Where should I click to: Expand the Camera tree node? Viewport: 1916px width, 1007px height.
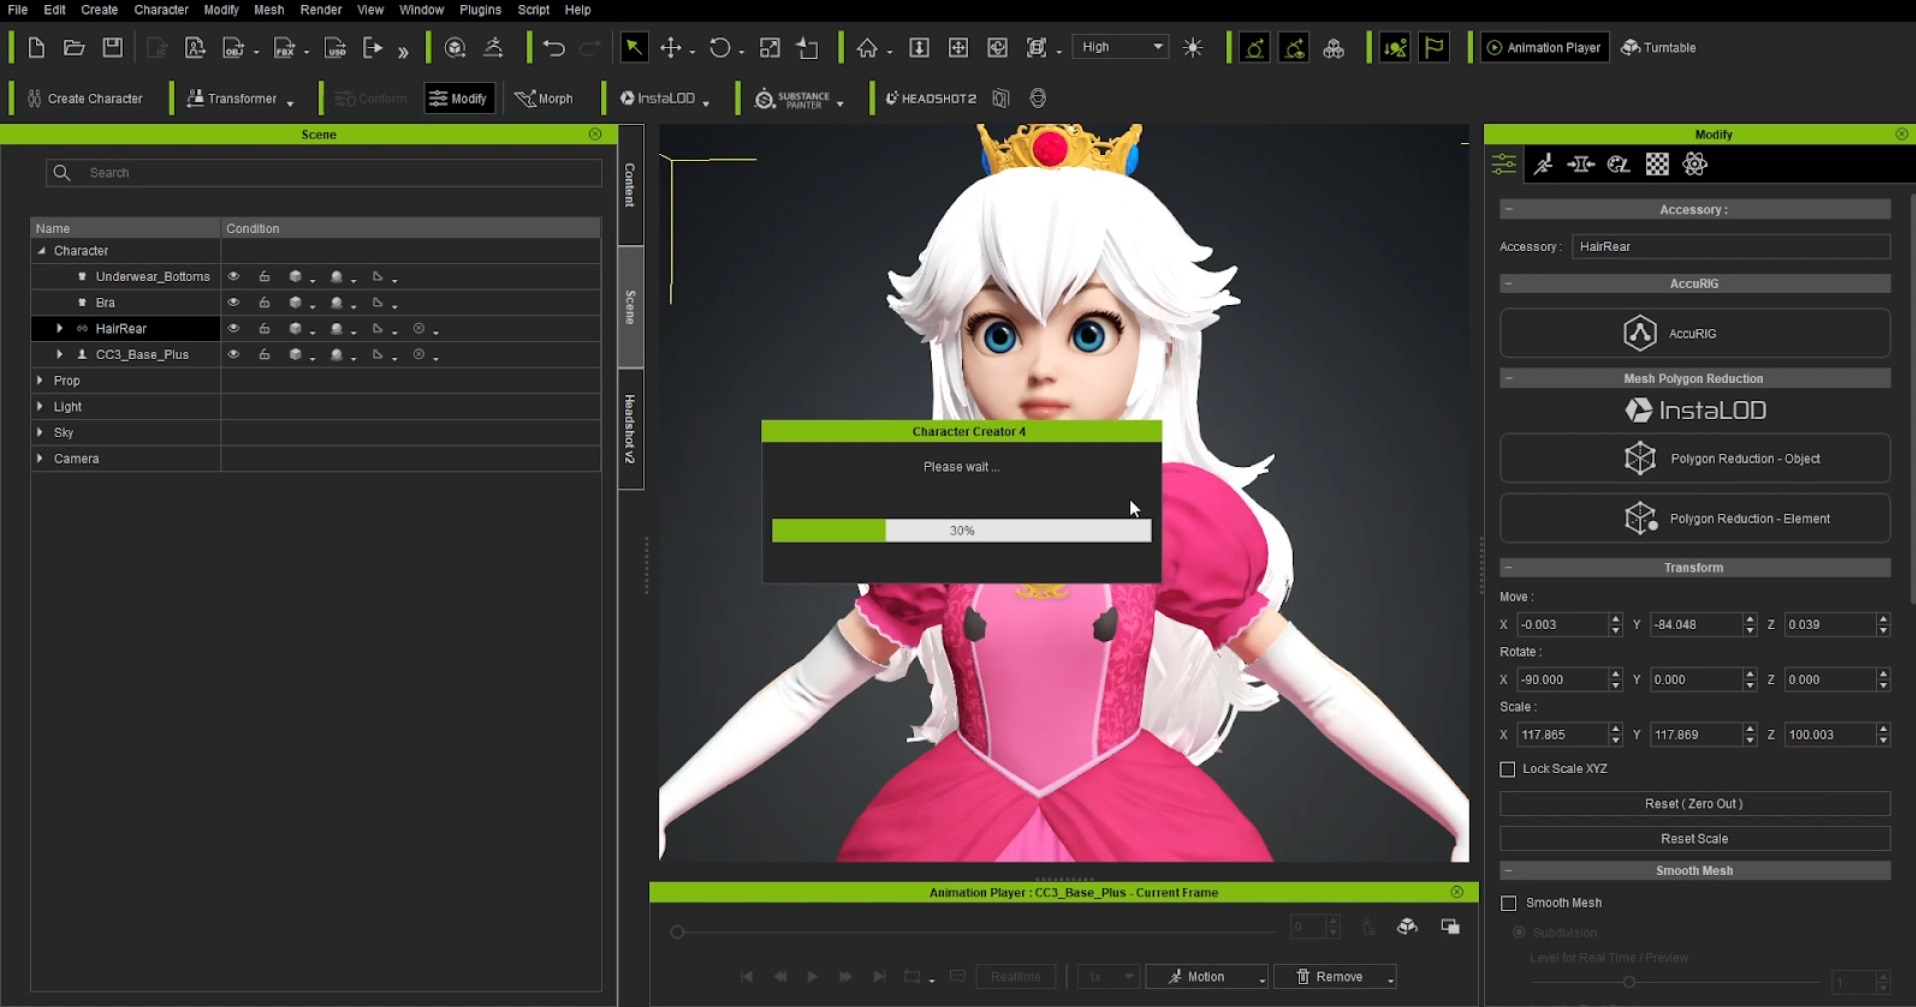click(40, 459)
